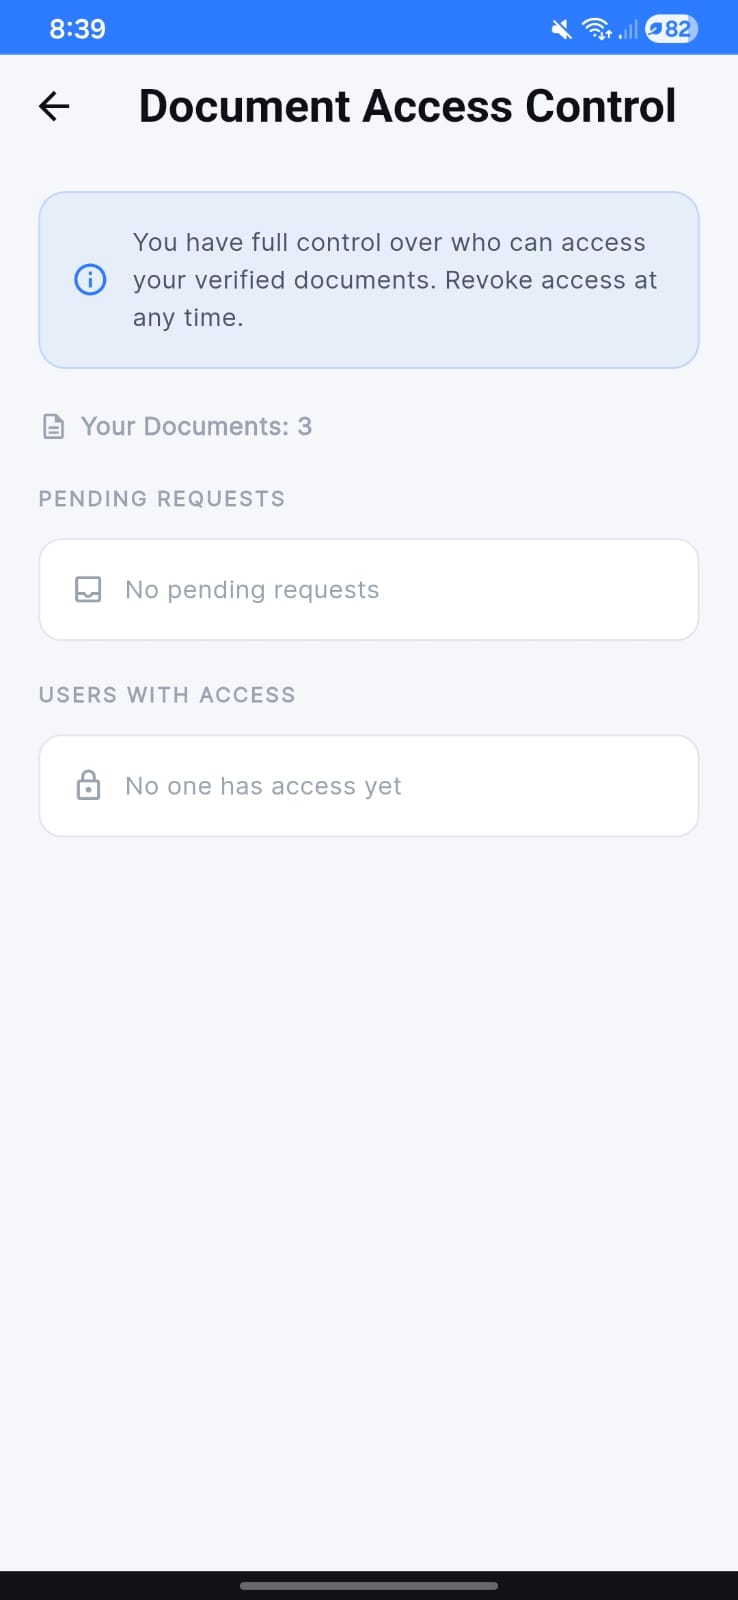Tap the document icon beside Your Documents
Viewport: 738px width, 1600px height.
(x=53, y=427)
